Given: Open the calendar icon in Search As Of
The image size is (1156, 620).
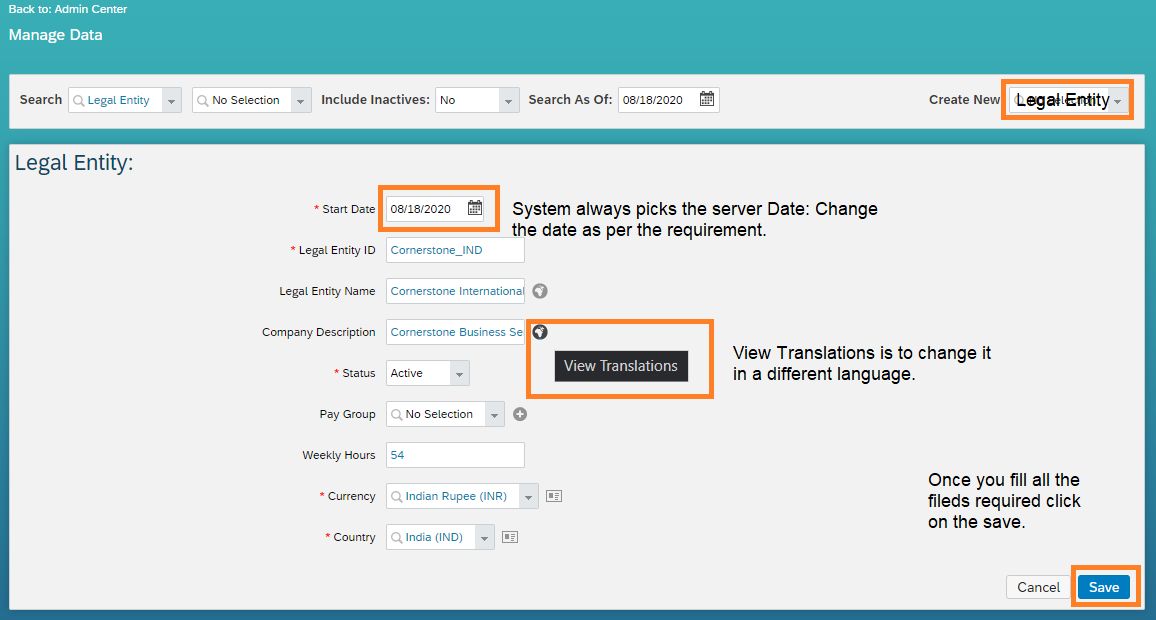Looking at the screenshot, I should coord(707,99).
